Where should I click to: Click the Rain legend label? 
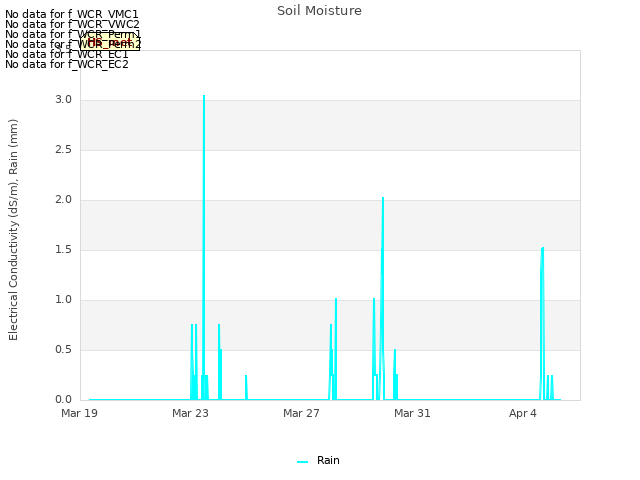328,460
